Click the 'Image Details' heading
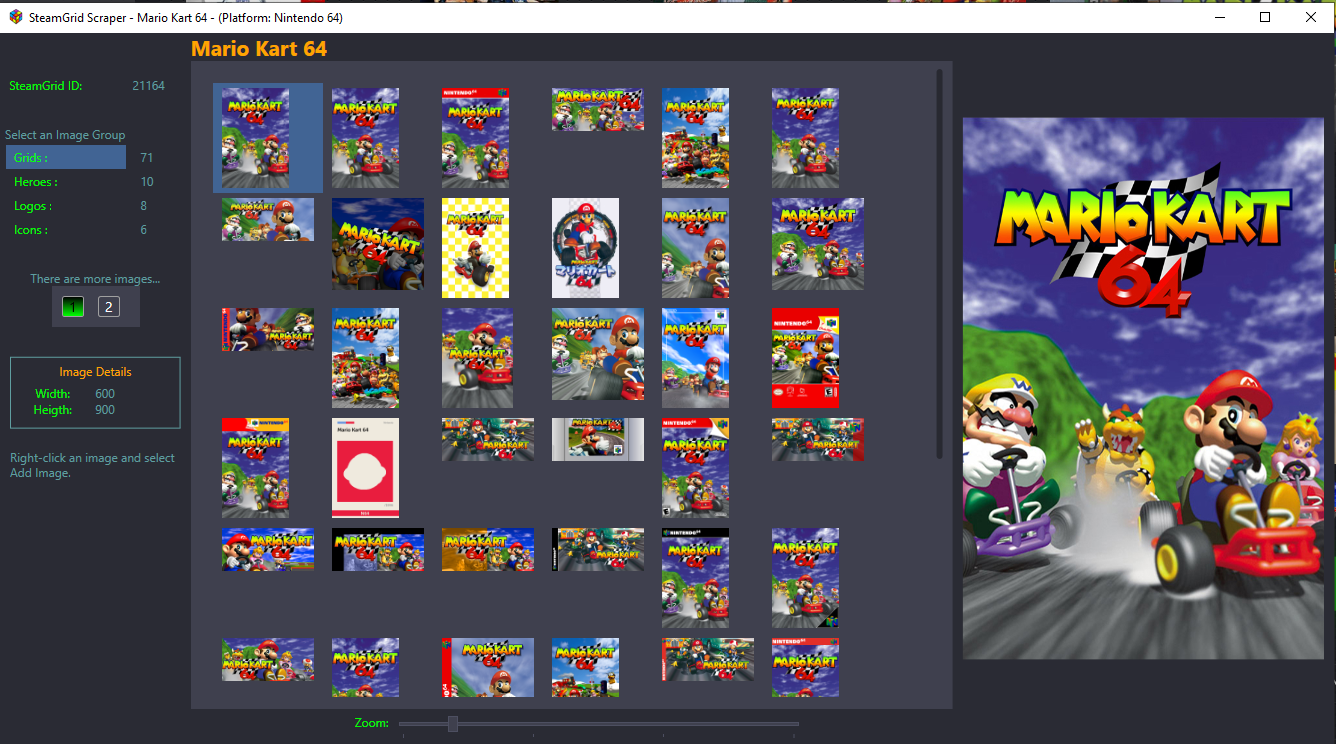The image size is (1336, 744). pyautogui.click(x=95, y=372)
